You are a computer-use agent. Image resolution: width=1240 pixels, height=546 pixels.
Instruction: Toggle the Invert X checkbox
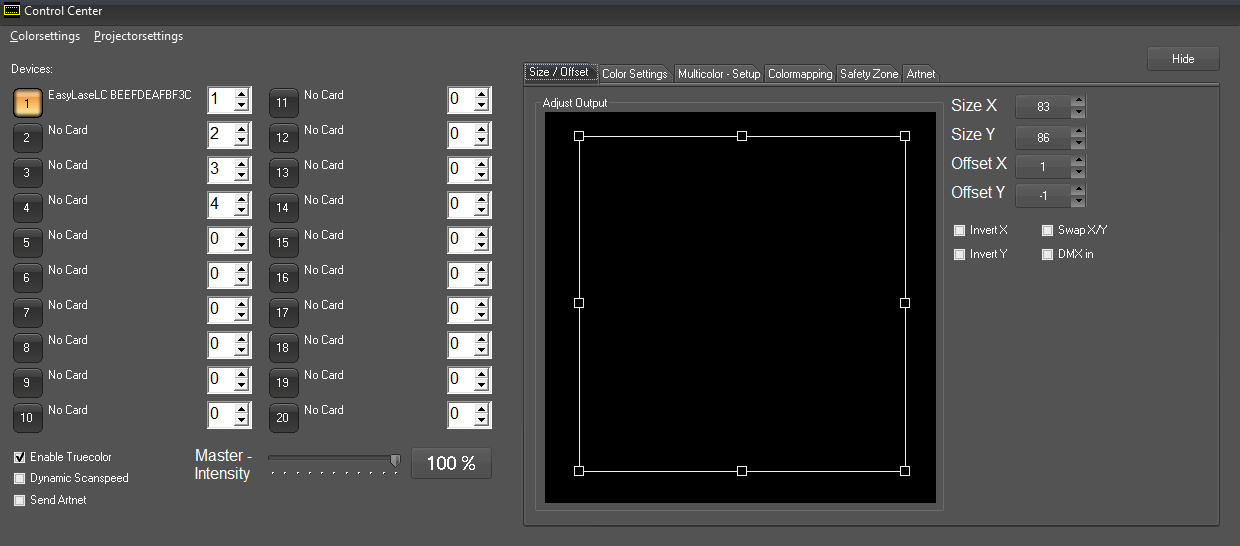click(960, 230)
